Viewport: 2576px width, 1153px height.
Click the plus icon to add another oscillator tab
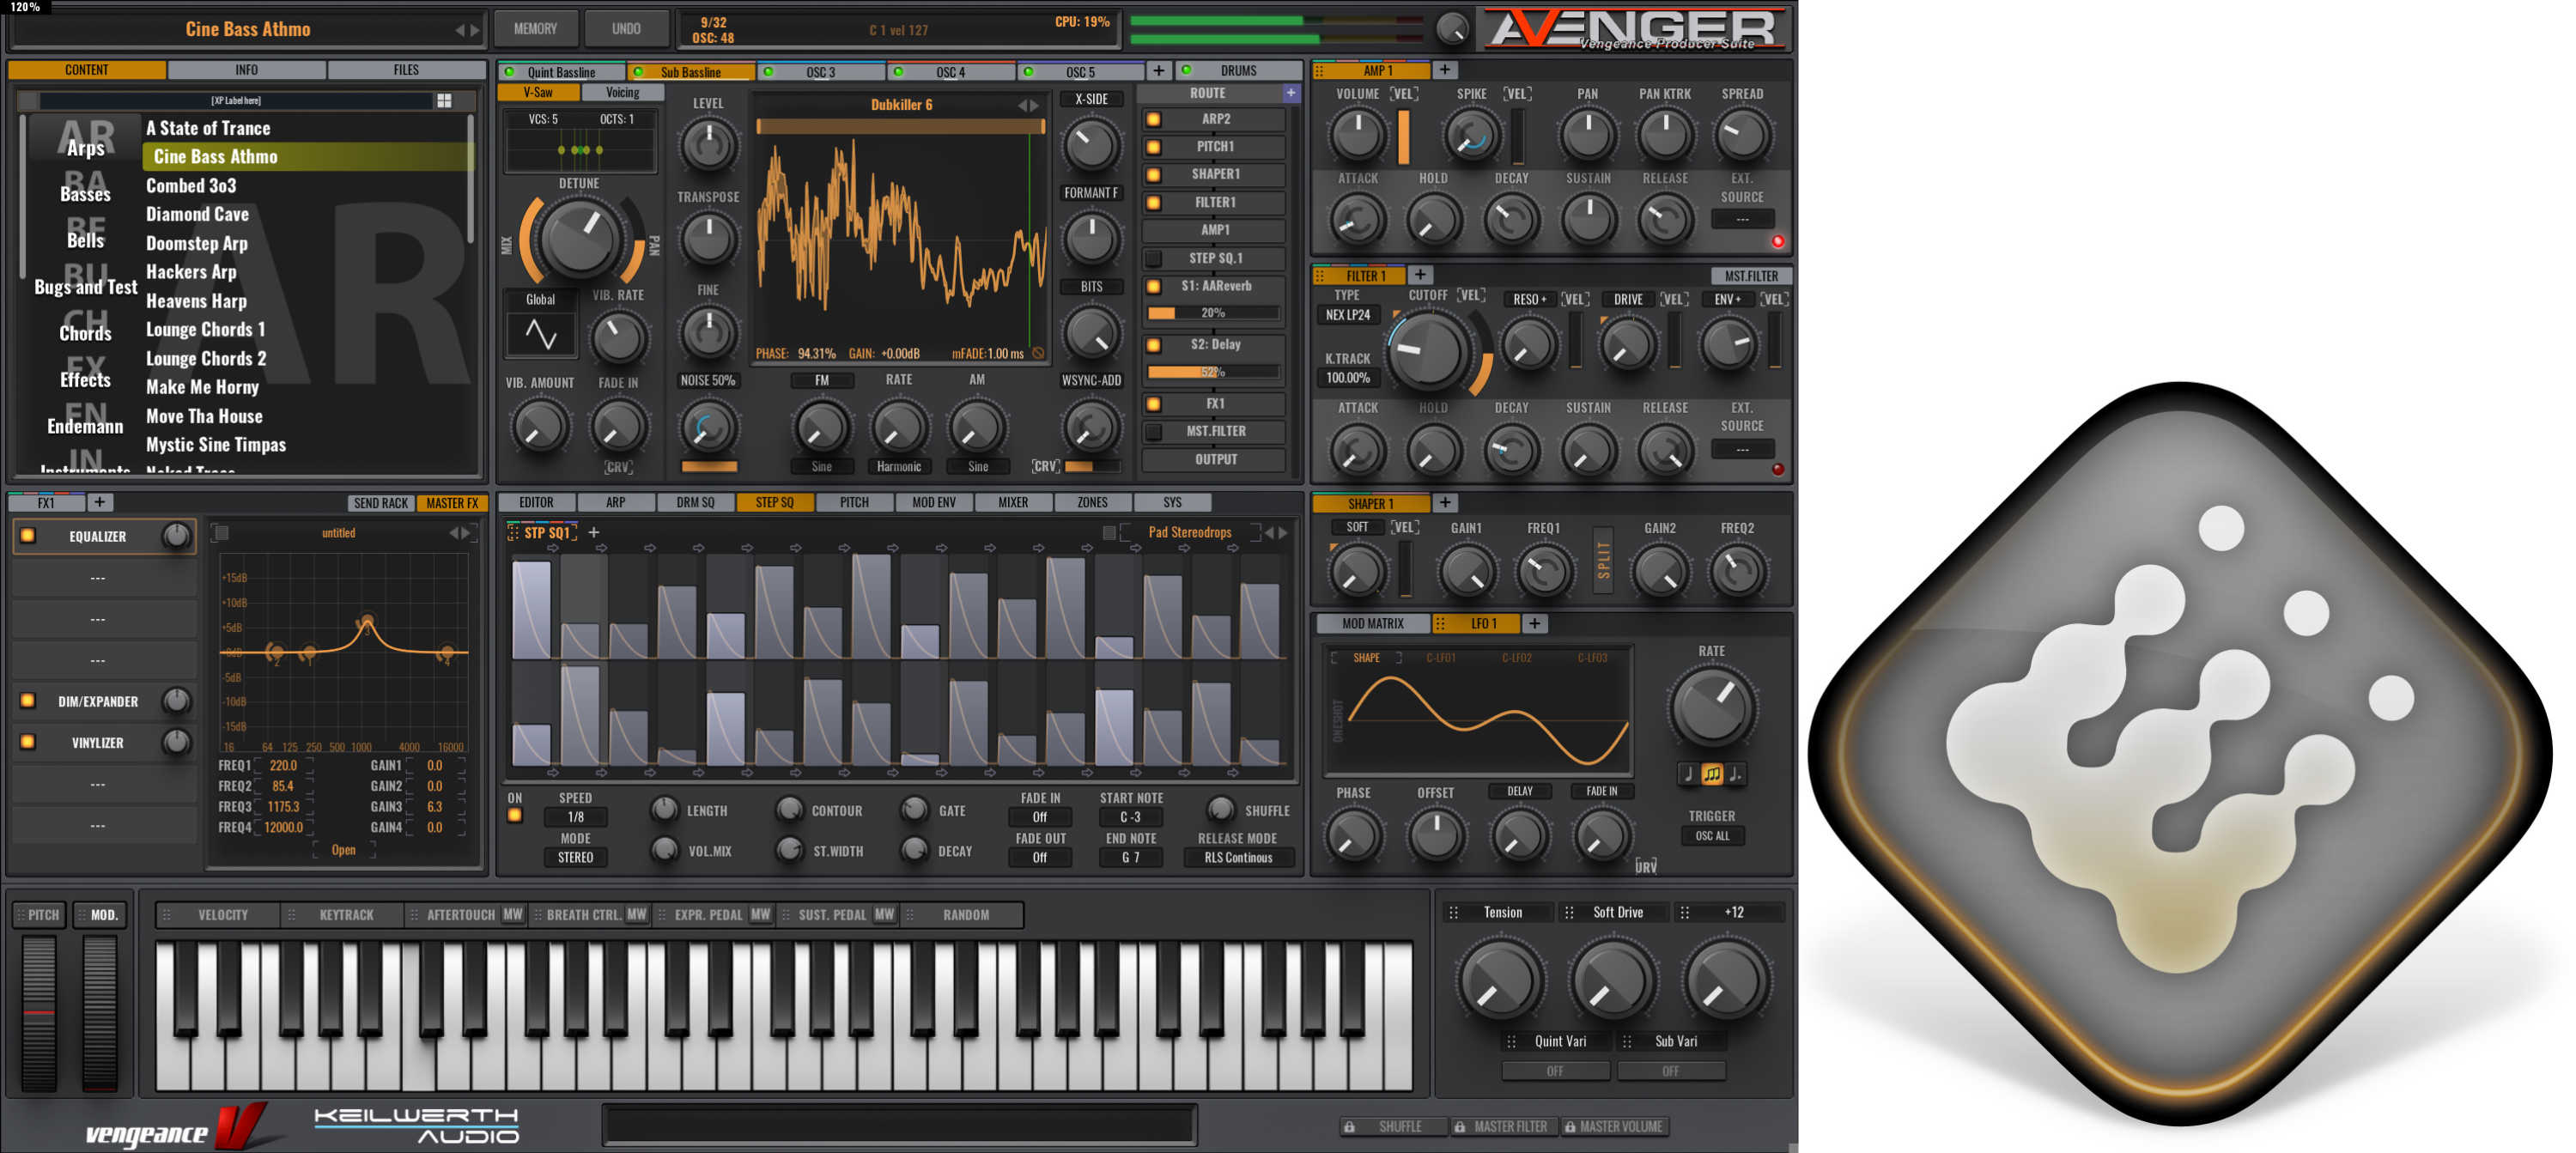(x=1160, y=70)
